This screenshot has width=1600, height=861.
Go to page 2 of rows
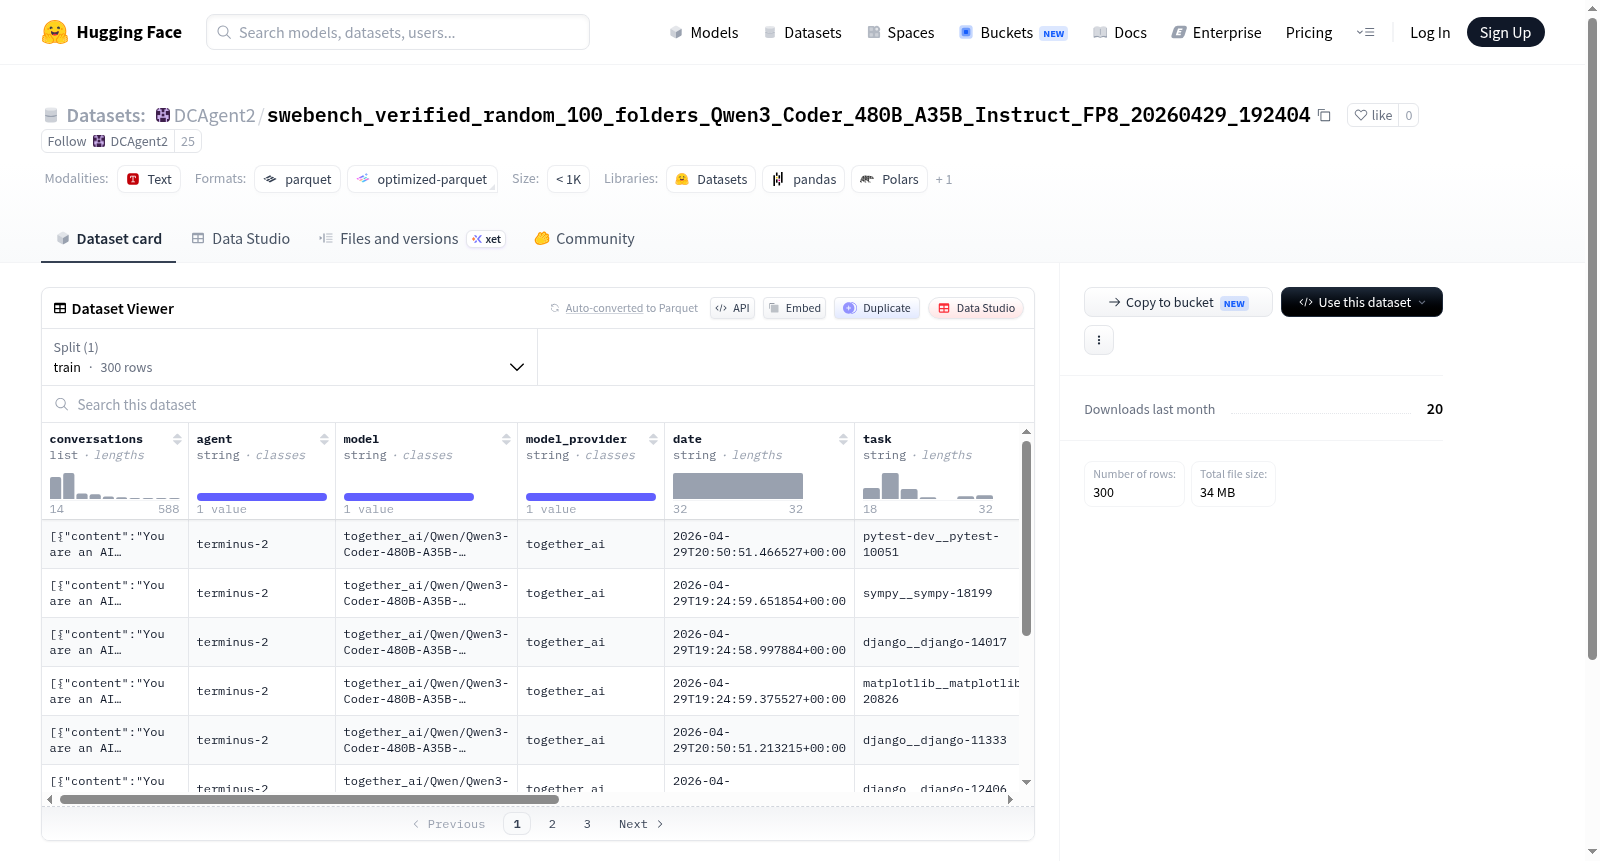[x=552, y=824]
